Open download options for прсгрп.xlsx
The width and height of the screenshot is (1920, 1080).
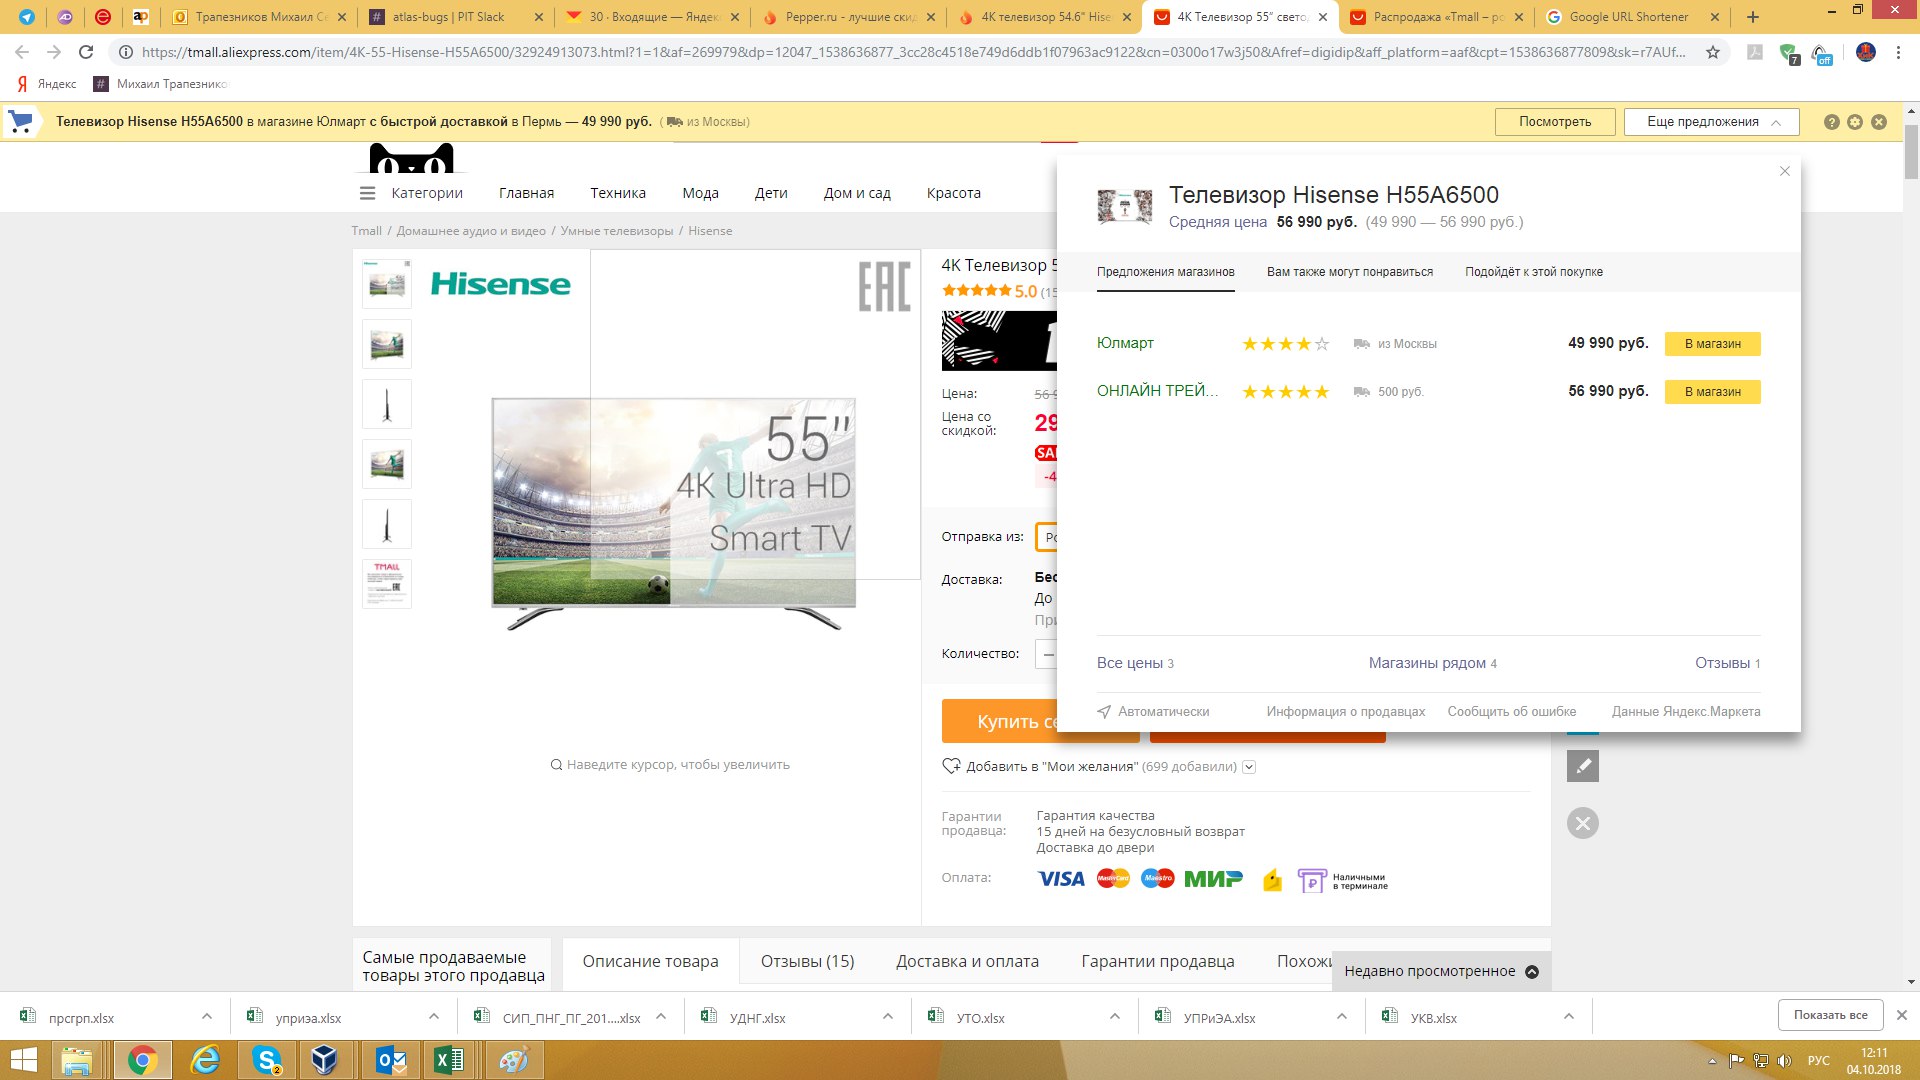(206, 1017)
